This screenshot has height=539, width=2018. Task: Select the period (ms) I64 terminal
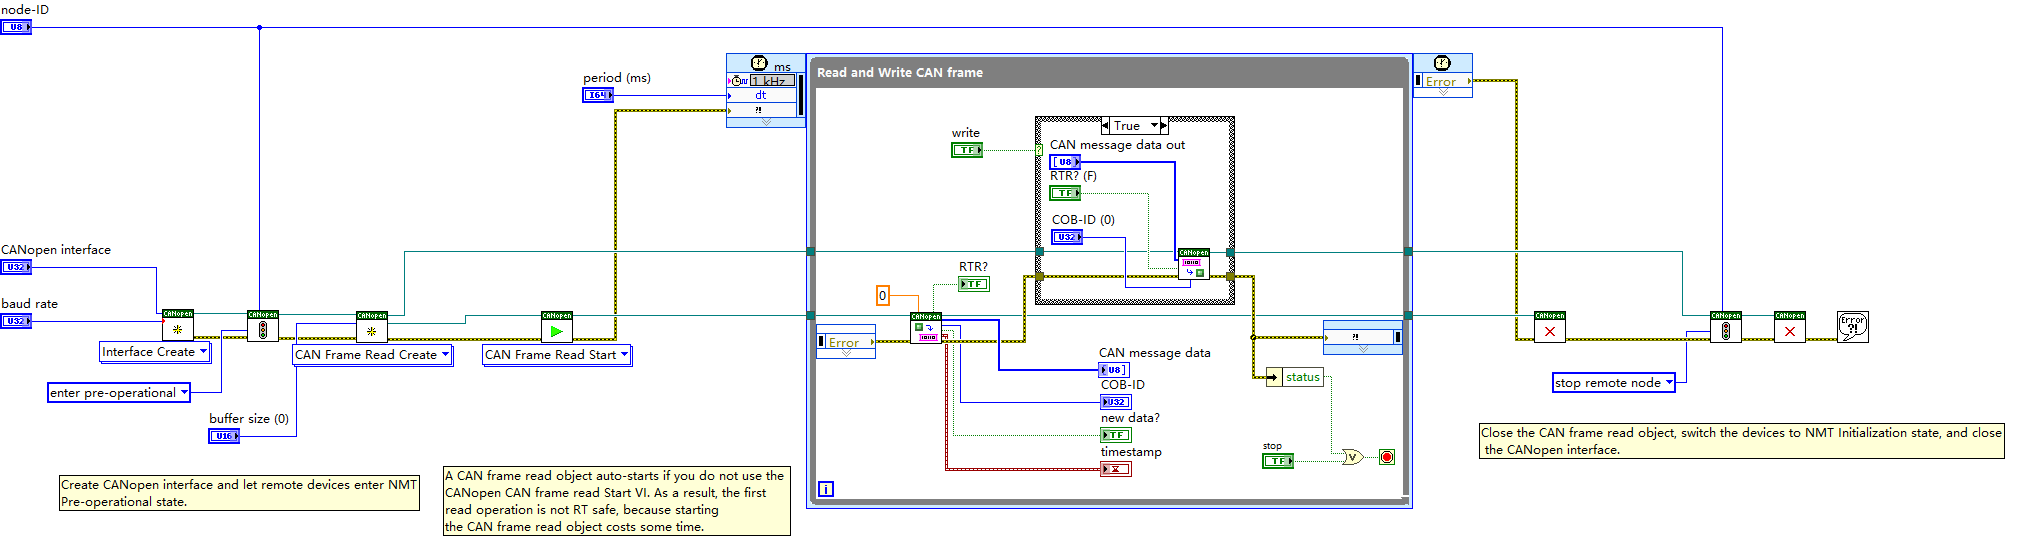click(x=598, y=95)
